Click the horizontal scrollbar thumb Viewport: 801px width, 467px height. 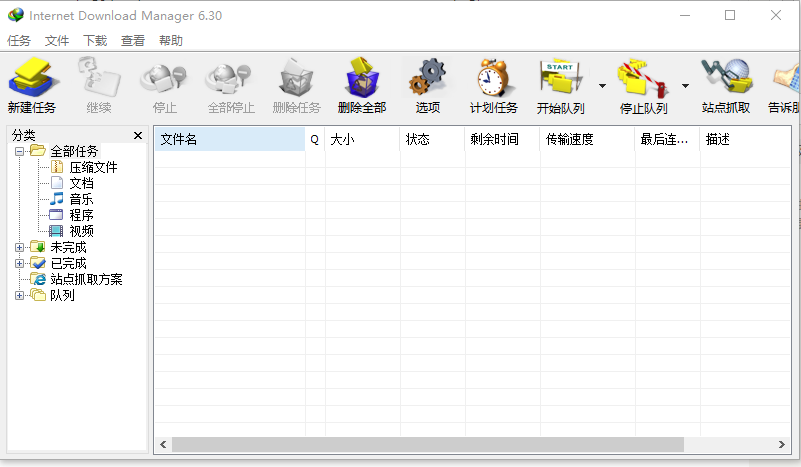(428, 445)
